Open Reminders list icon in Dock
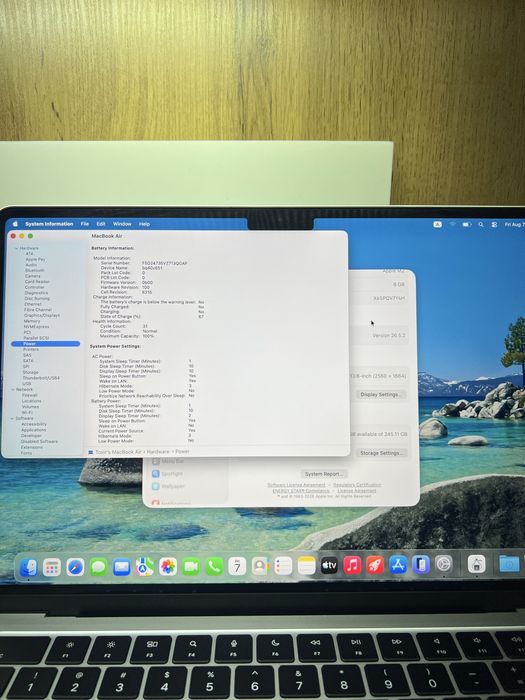The image size is (525, 700). [x=283, y=566]
